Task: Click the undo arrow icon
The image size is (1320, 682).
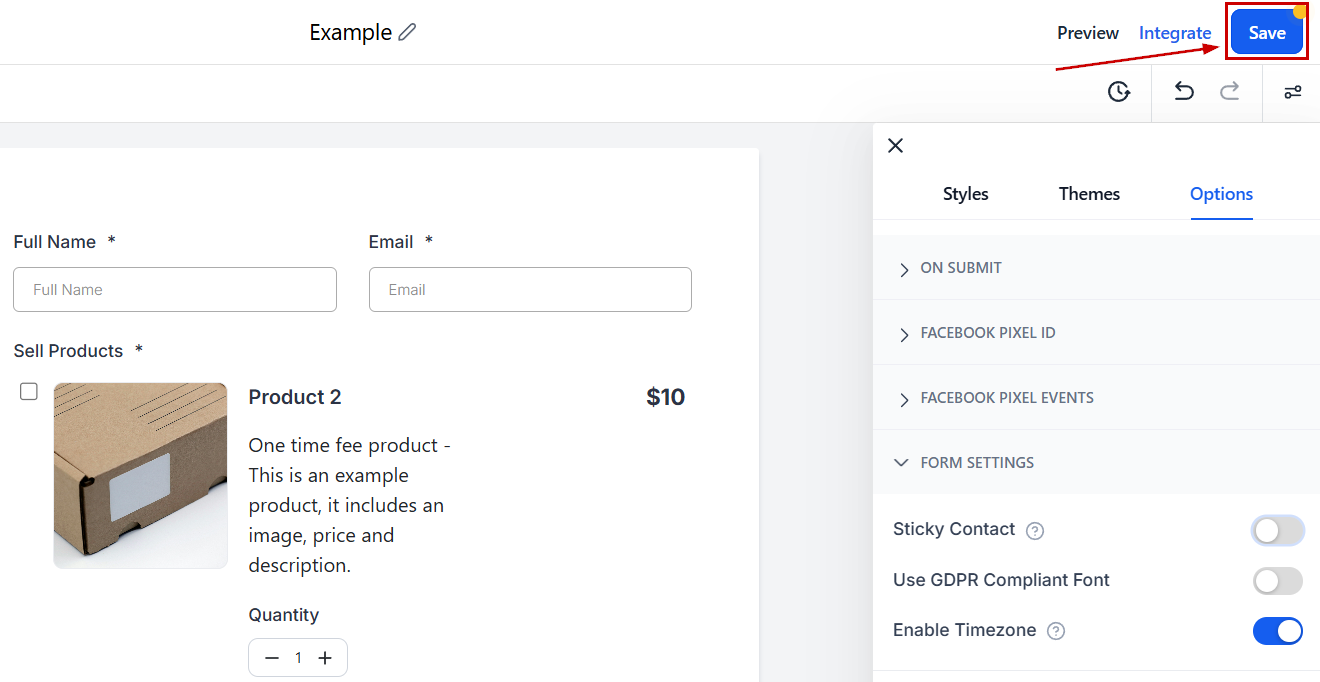Action: (1184, 92)
